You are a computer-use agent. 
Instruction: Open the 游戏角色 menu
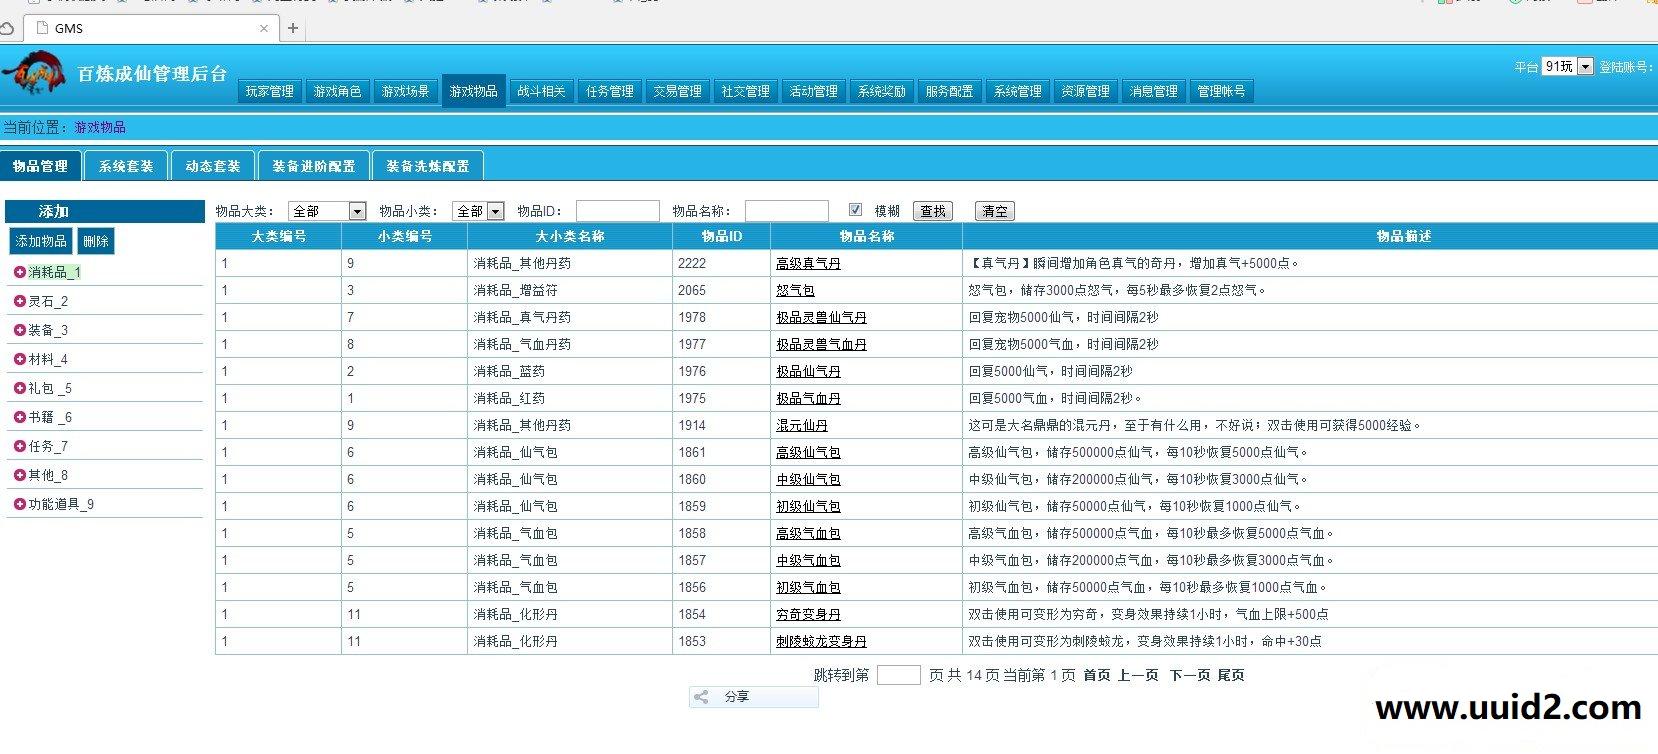tap(338, 91)
